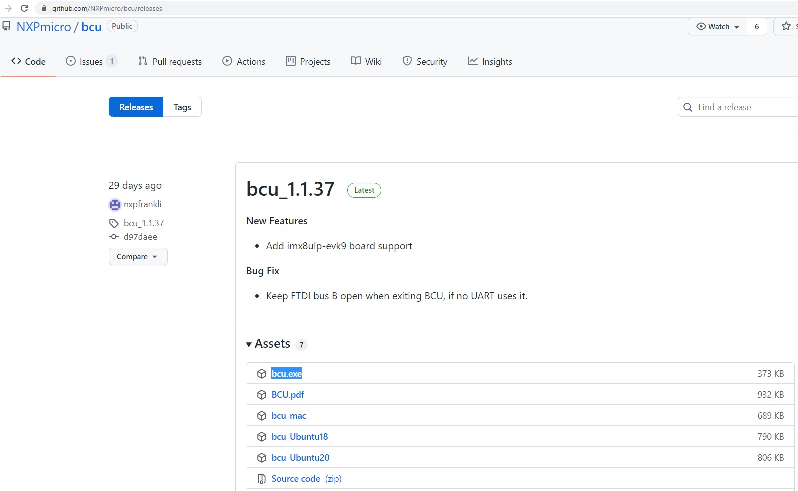Open the Compare dropdown
798x491 pixels.
(138, 257)
